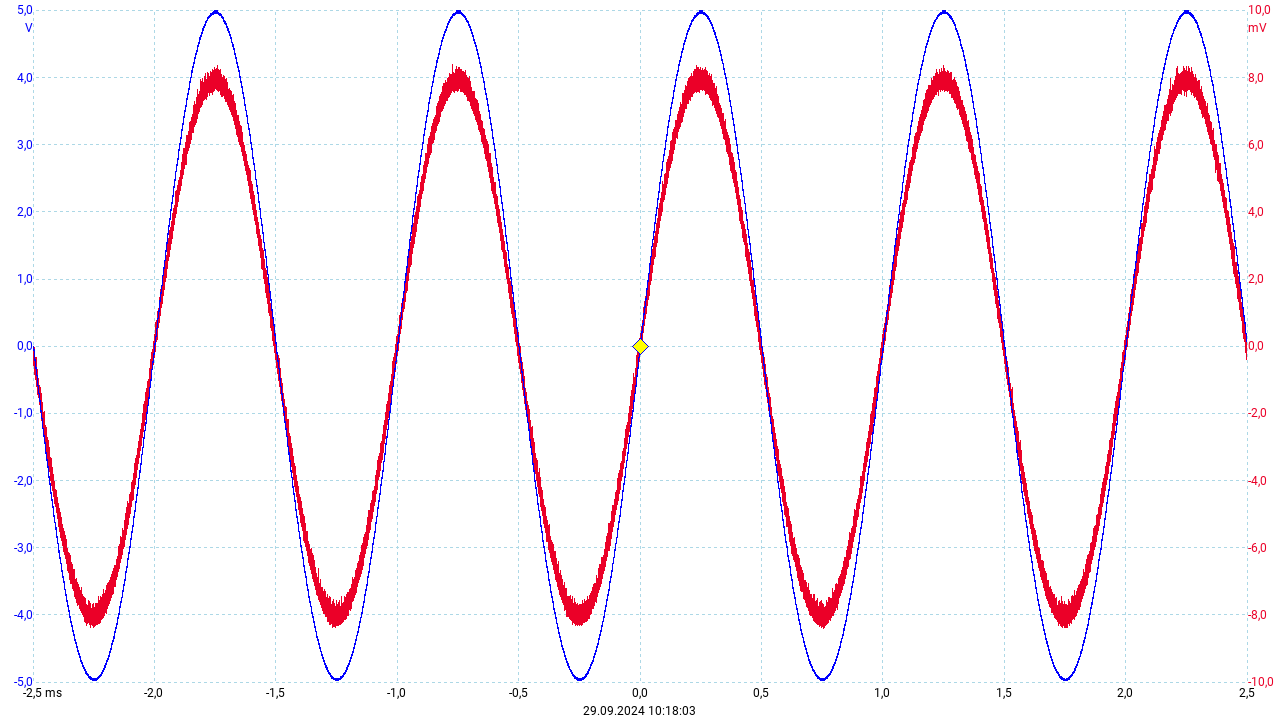Click '-4,0' on the red mV axis
This screenshot has height=720, width=1280.
click(1258, 481)
